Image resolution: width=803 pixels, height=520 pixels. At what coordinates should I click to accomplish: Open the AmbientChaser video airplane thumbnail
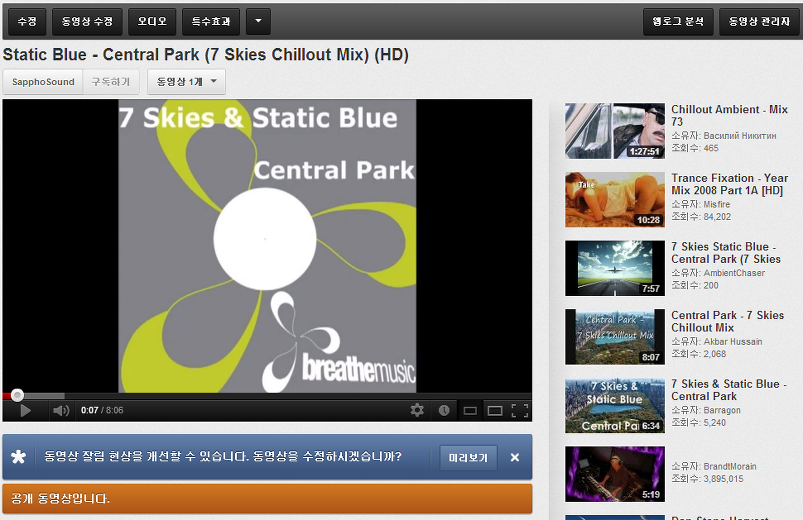click(615, 268)
